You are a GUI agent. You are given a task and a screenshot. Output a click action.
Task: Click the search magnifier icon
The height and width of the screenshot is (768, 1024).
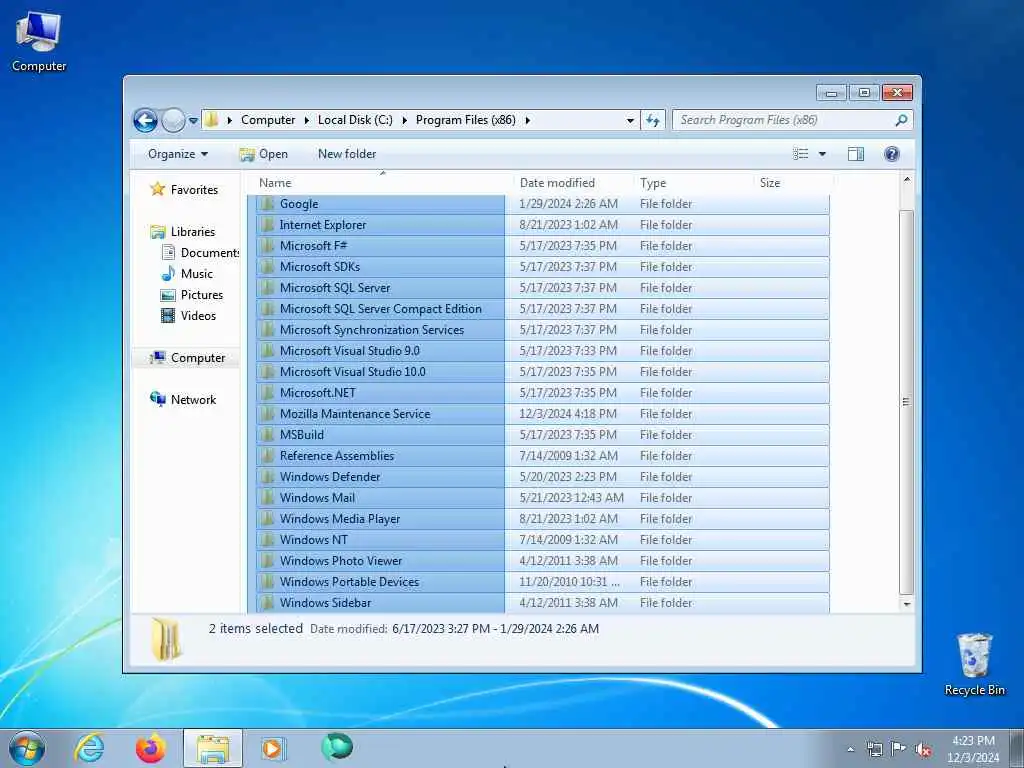tap(901, 120)
